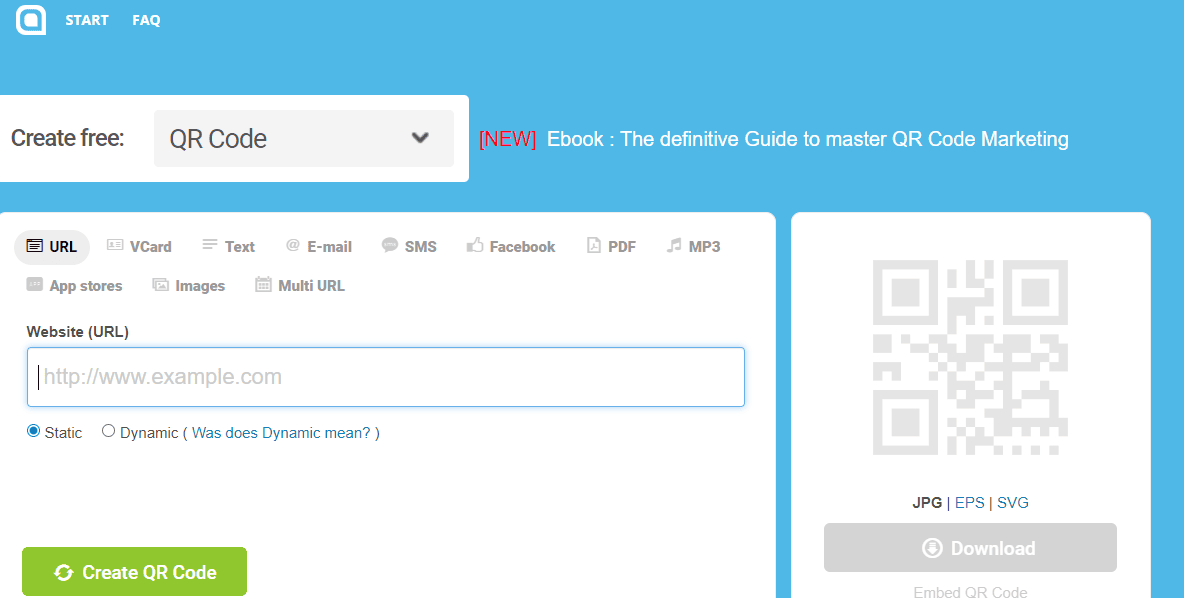This screenshot has height=598, width=1184.
Task: Switch to the E-mail QR type
Action: (318, 246)
